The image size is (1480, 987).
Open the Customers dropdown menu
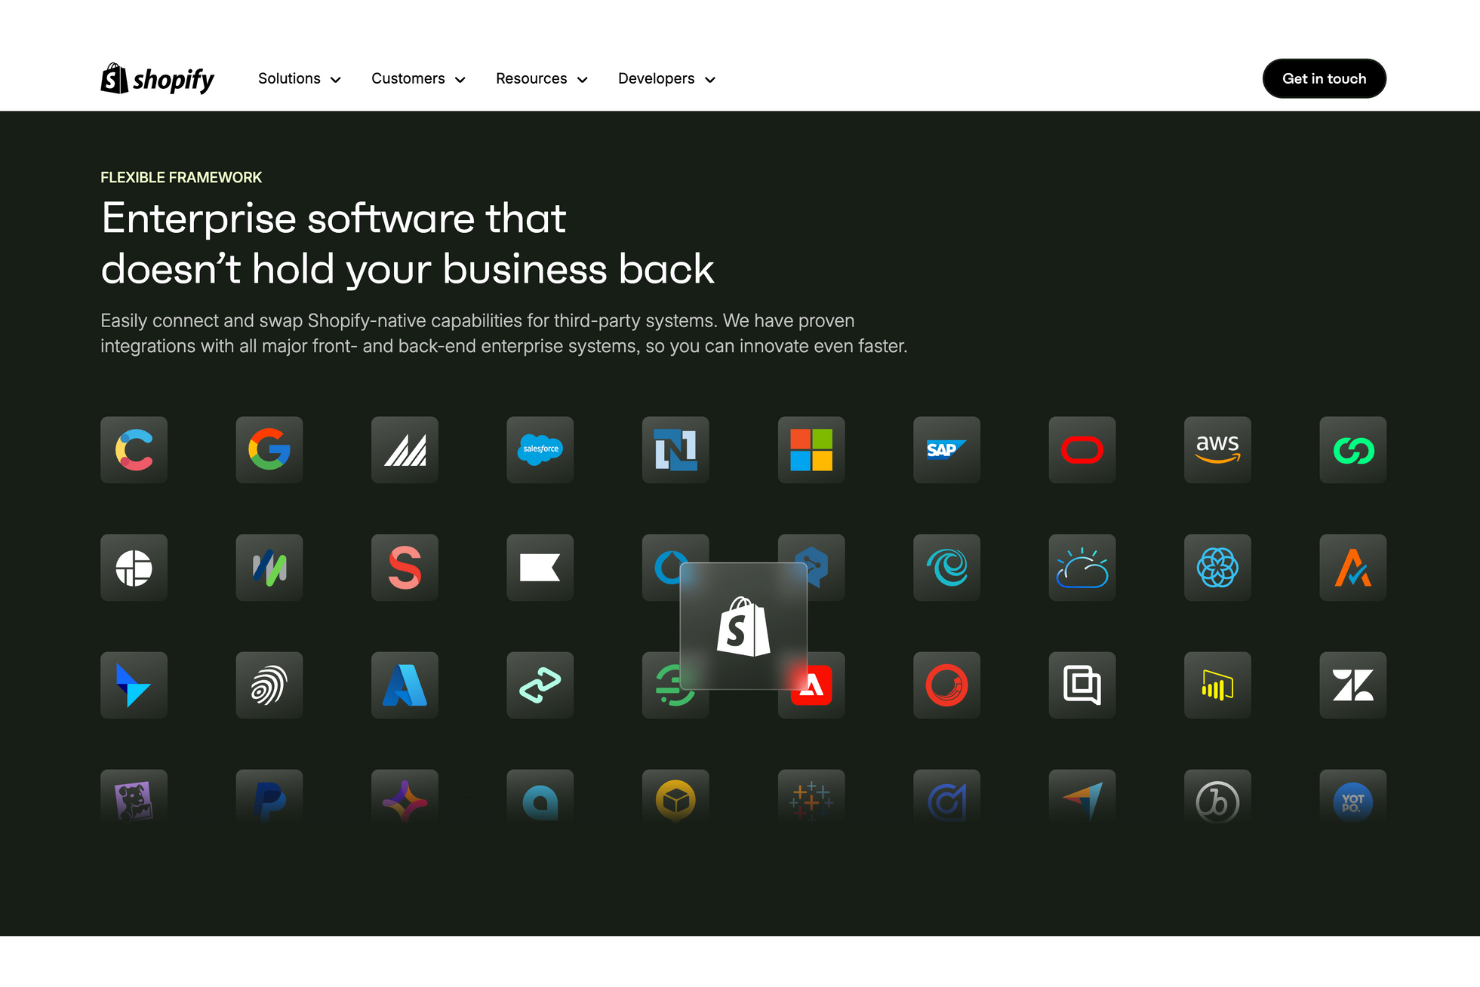point(418,79)
